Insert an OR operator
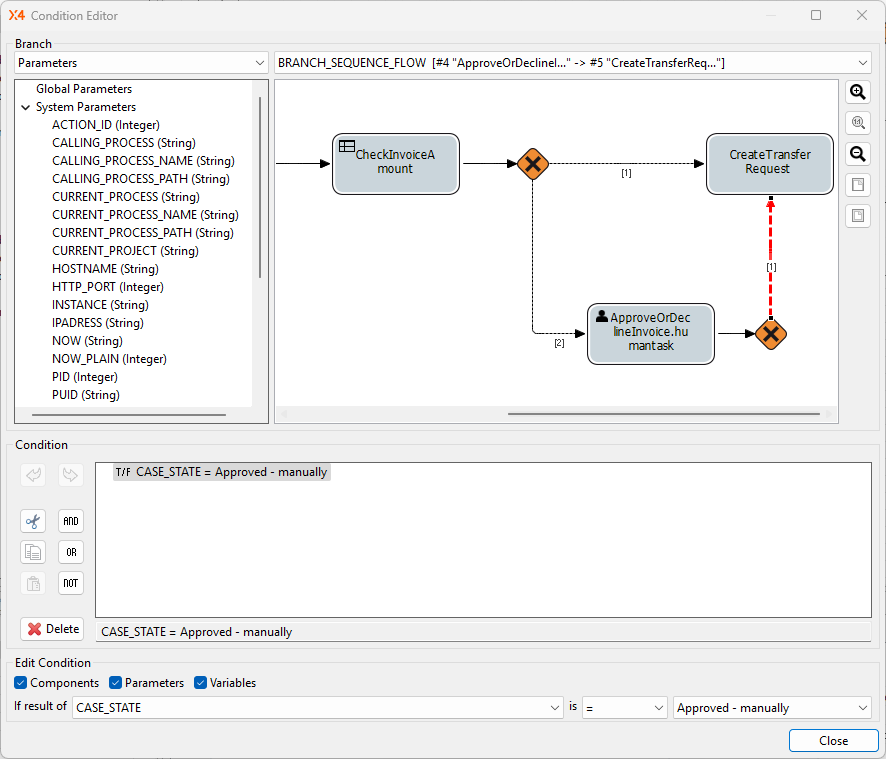The width and height of the screenshot is (886, 759). pyautogui.click(x=70, y=552)
